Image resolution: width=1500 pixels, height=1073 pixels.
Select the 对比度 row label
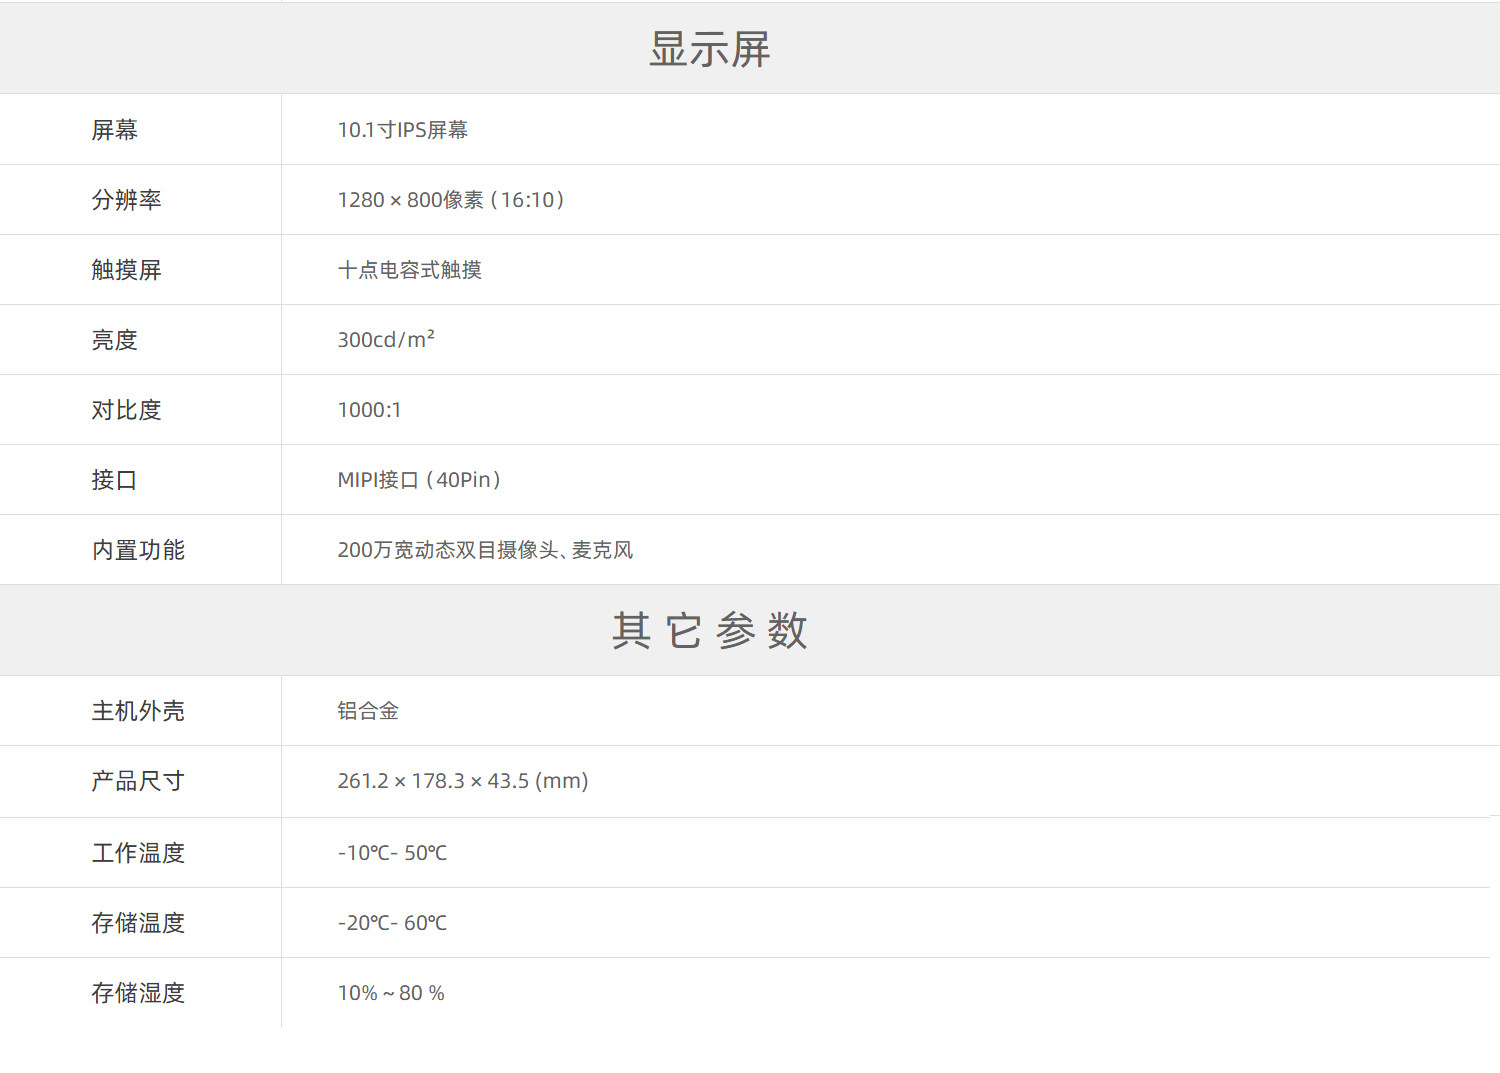click(127, 410)
